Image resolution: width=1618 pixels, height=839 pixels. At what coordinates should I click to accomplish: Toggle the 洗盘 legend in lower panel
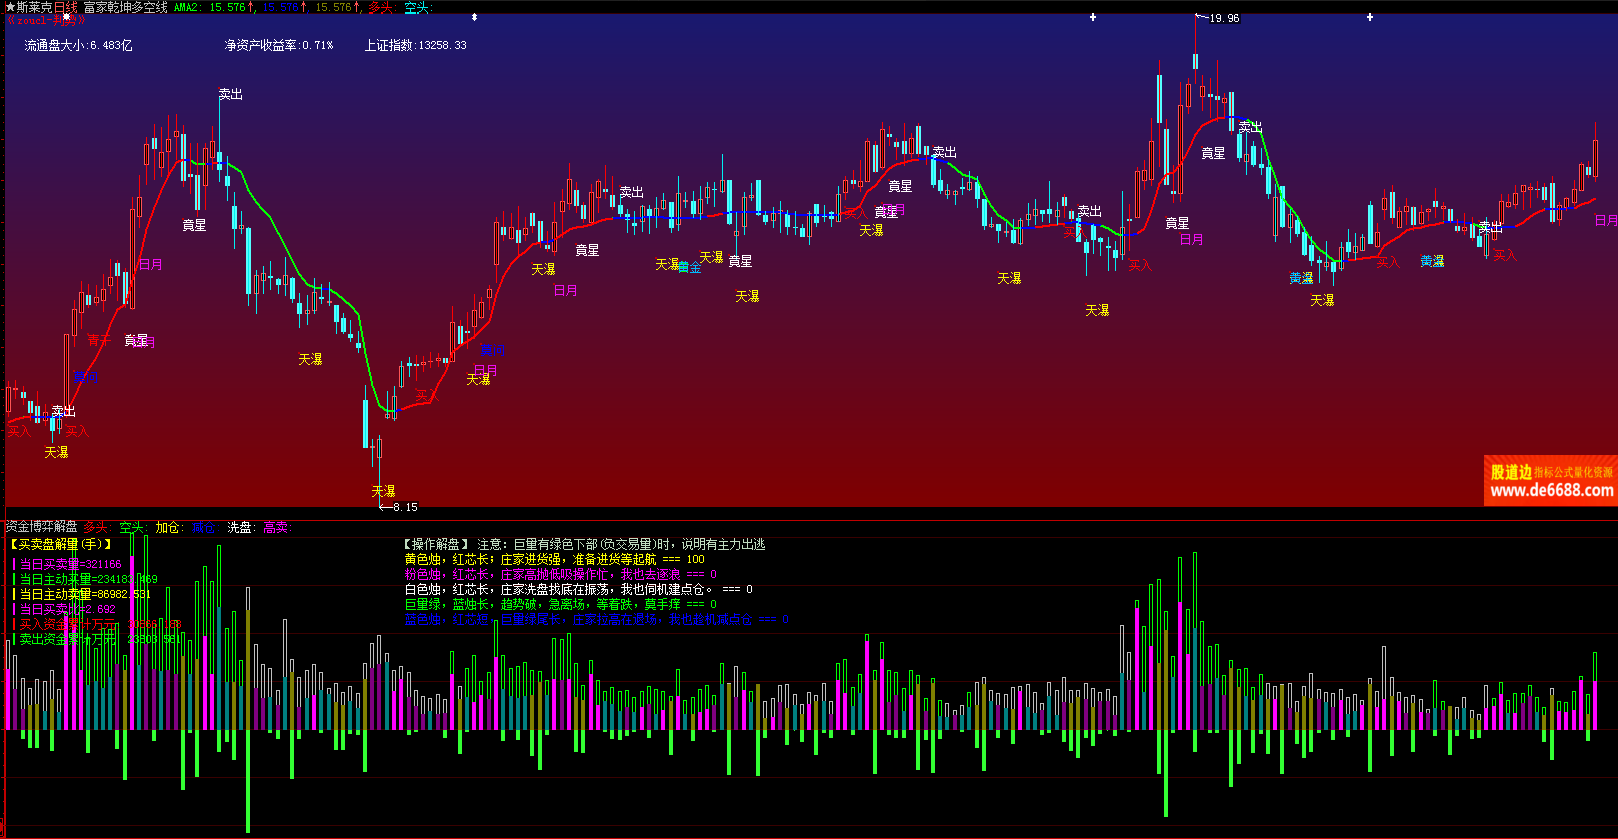pyautogui.click(x=240, y=527)
